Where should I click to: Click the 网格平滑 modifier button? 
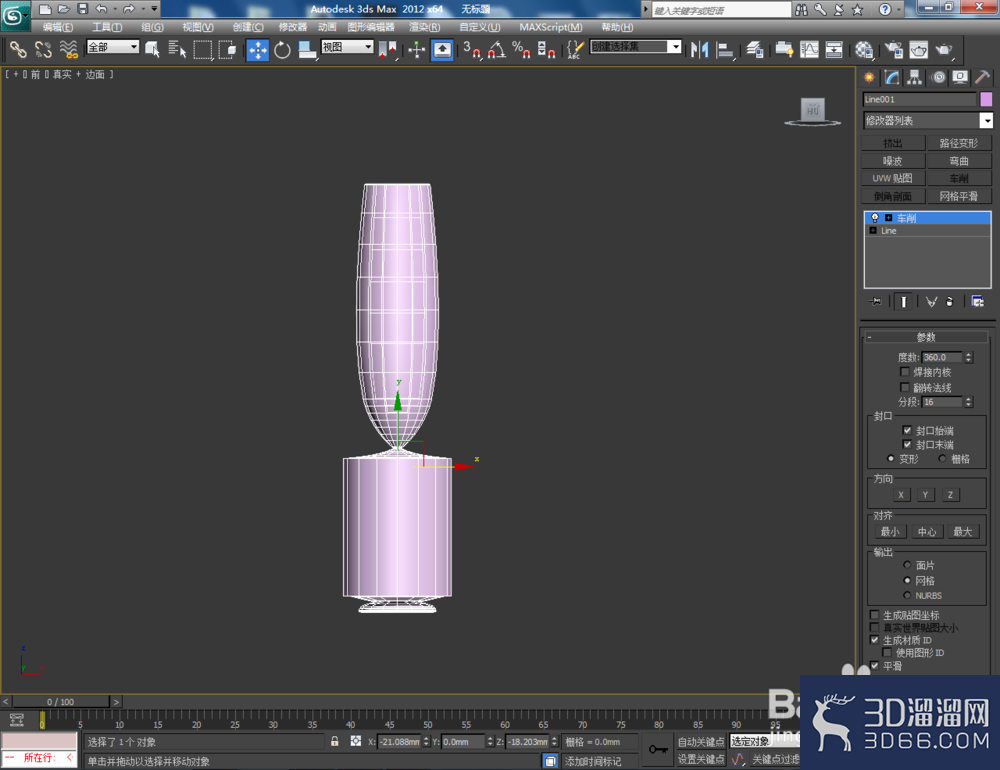point(959,196)
